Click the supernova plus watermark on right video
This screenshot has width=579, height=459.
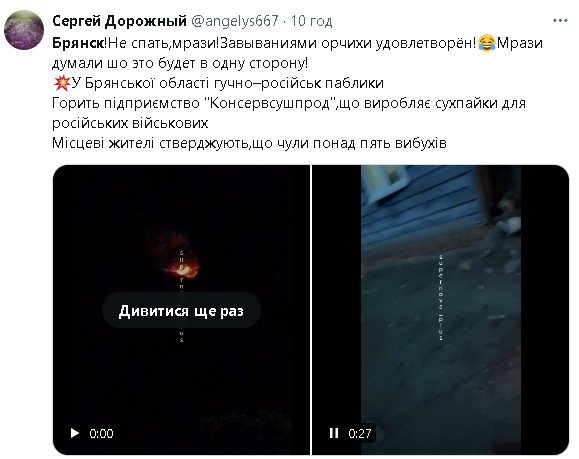(441, 298)
